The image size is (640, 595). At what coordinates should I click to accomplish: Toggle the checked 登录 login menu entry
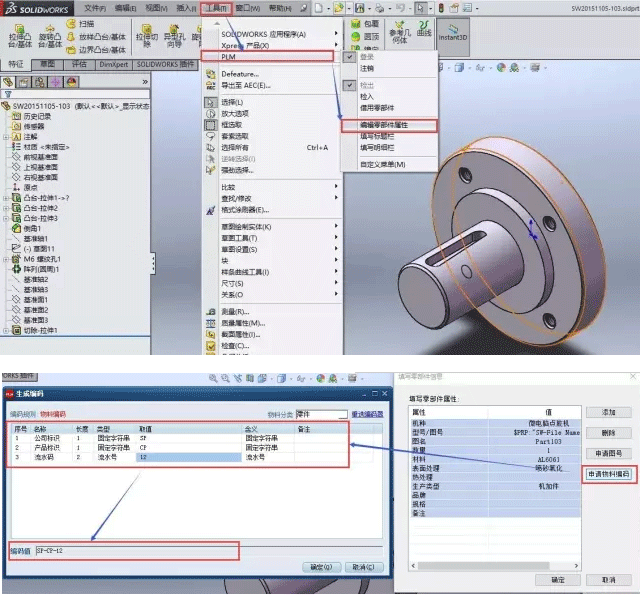point(366,58)
